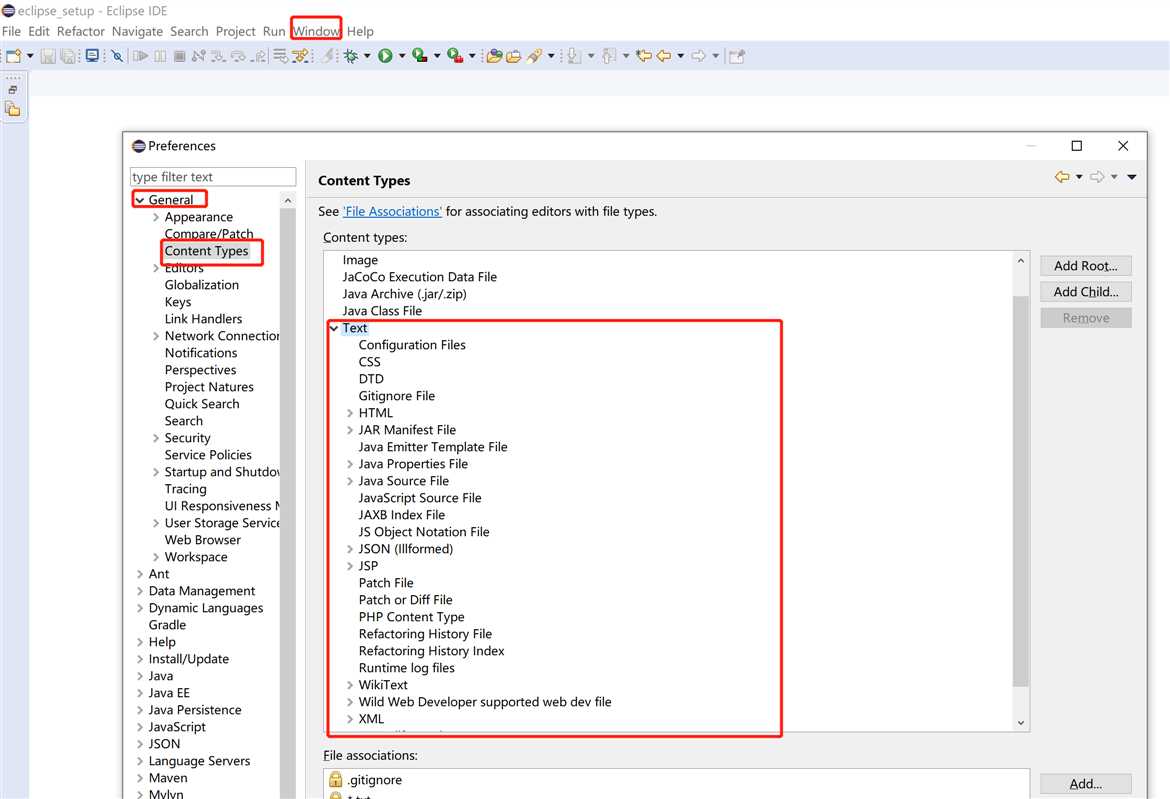
Task: Expand the HTML content type
Action: [349, 413]
